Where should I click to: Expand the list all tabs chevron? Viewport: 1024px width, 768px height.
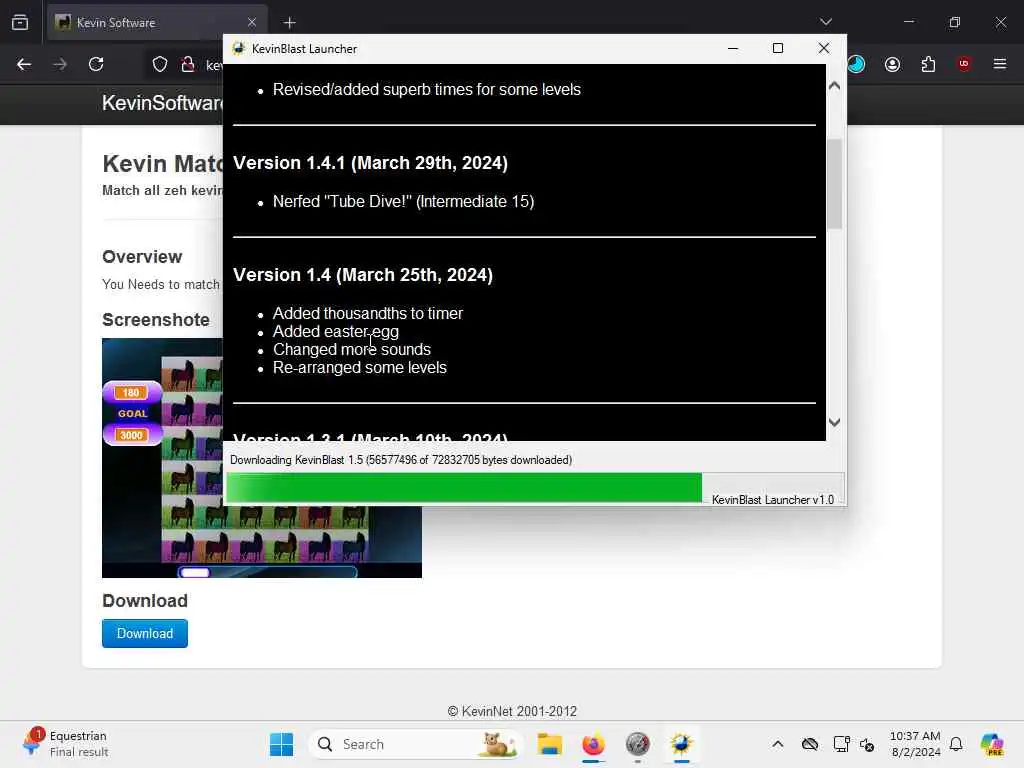tap(826, 22)
